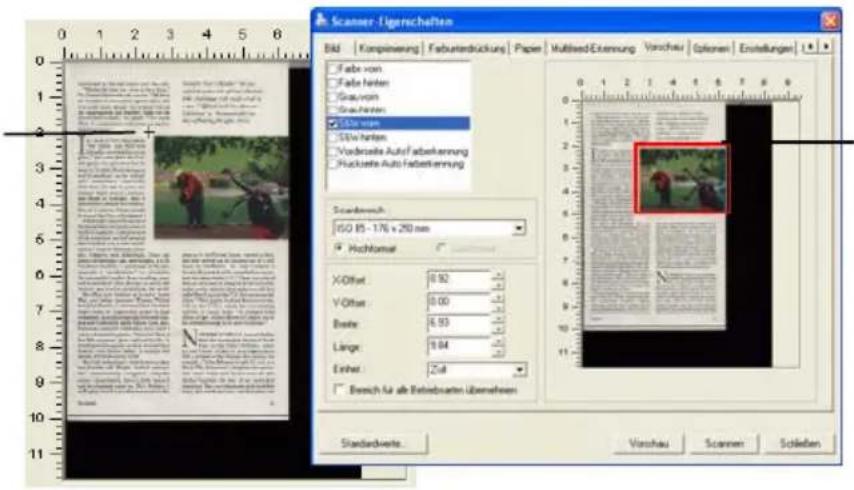Open the 'Farbunterdrückung' tab
This screenshot has height=490, width=854.
(x=467, y=48)
